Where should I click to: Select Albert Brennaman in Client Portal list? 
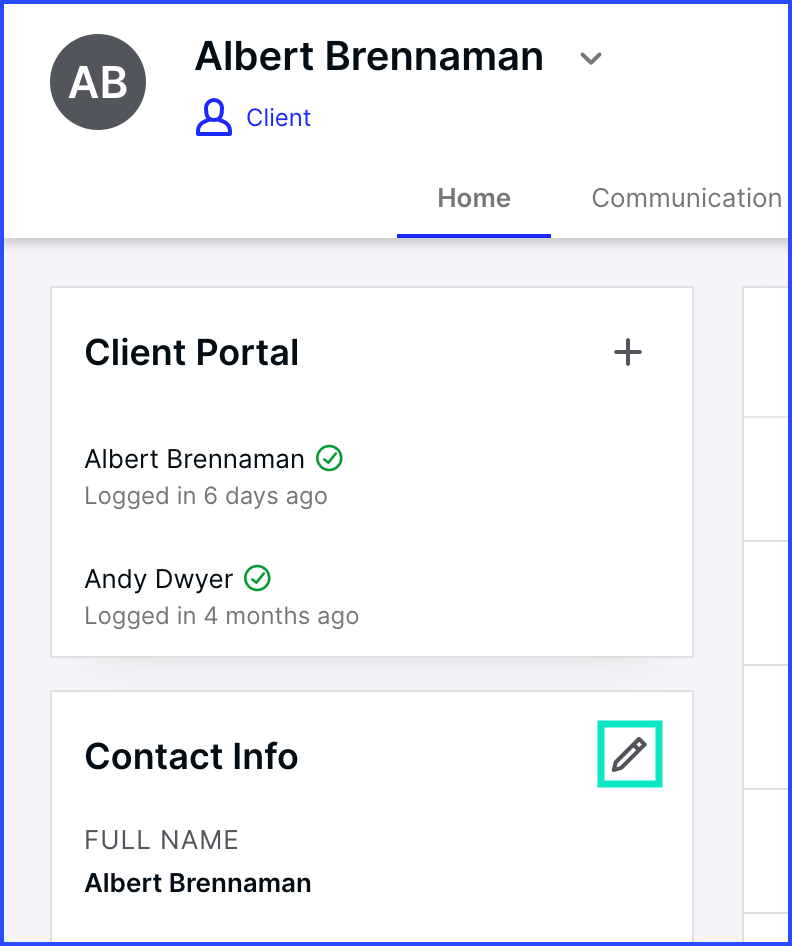[194, 459]
